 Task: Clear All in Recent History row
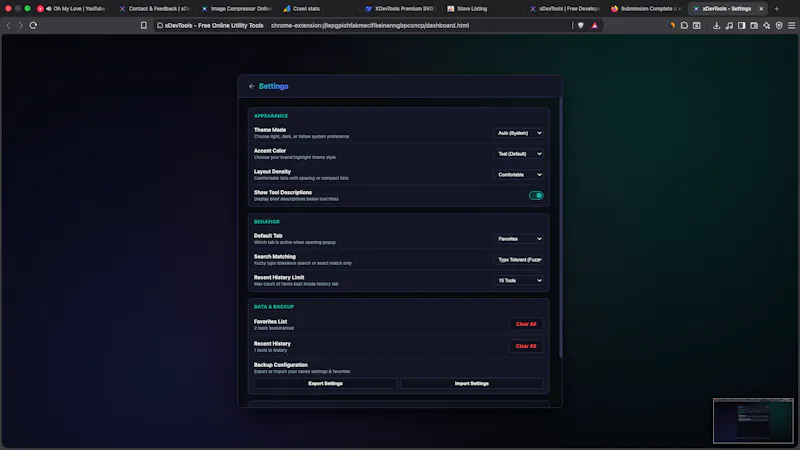click(526, 346)
